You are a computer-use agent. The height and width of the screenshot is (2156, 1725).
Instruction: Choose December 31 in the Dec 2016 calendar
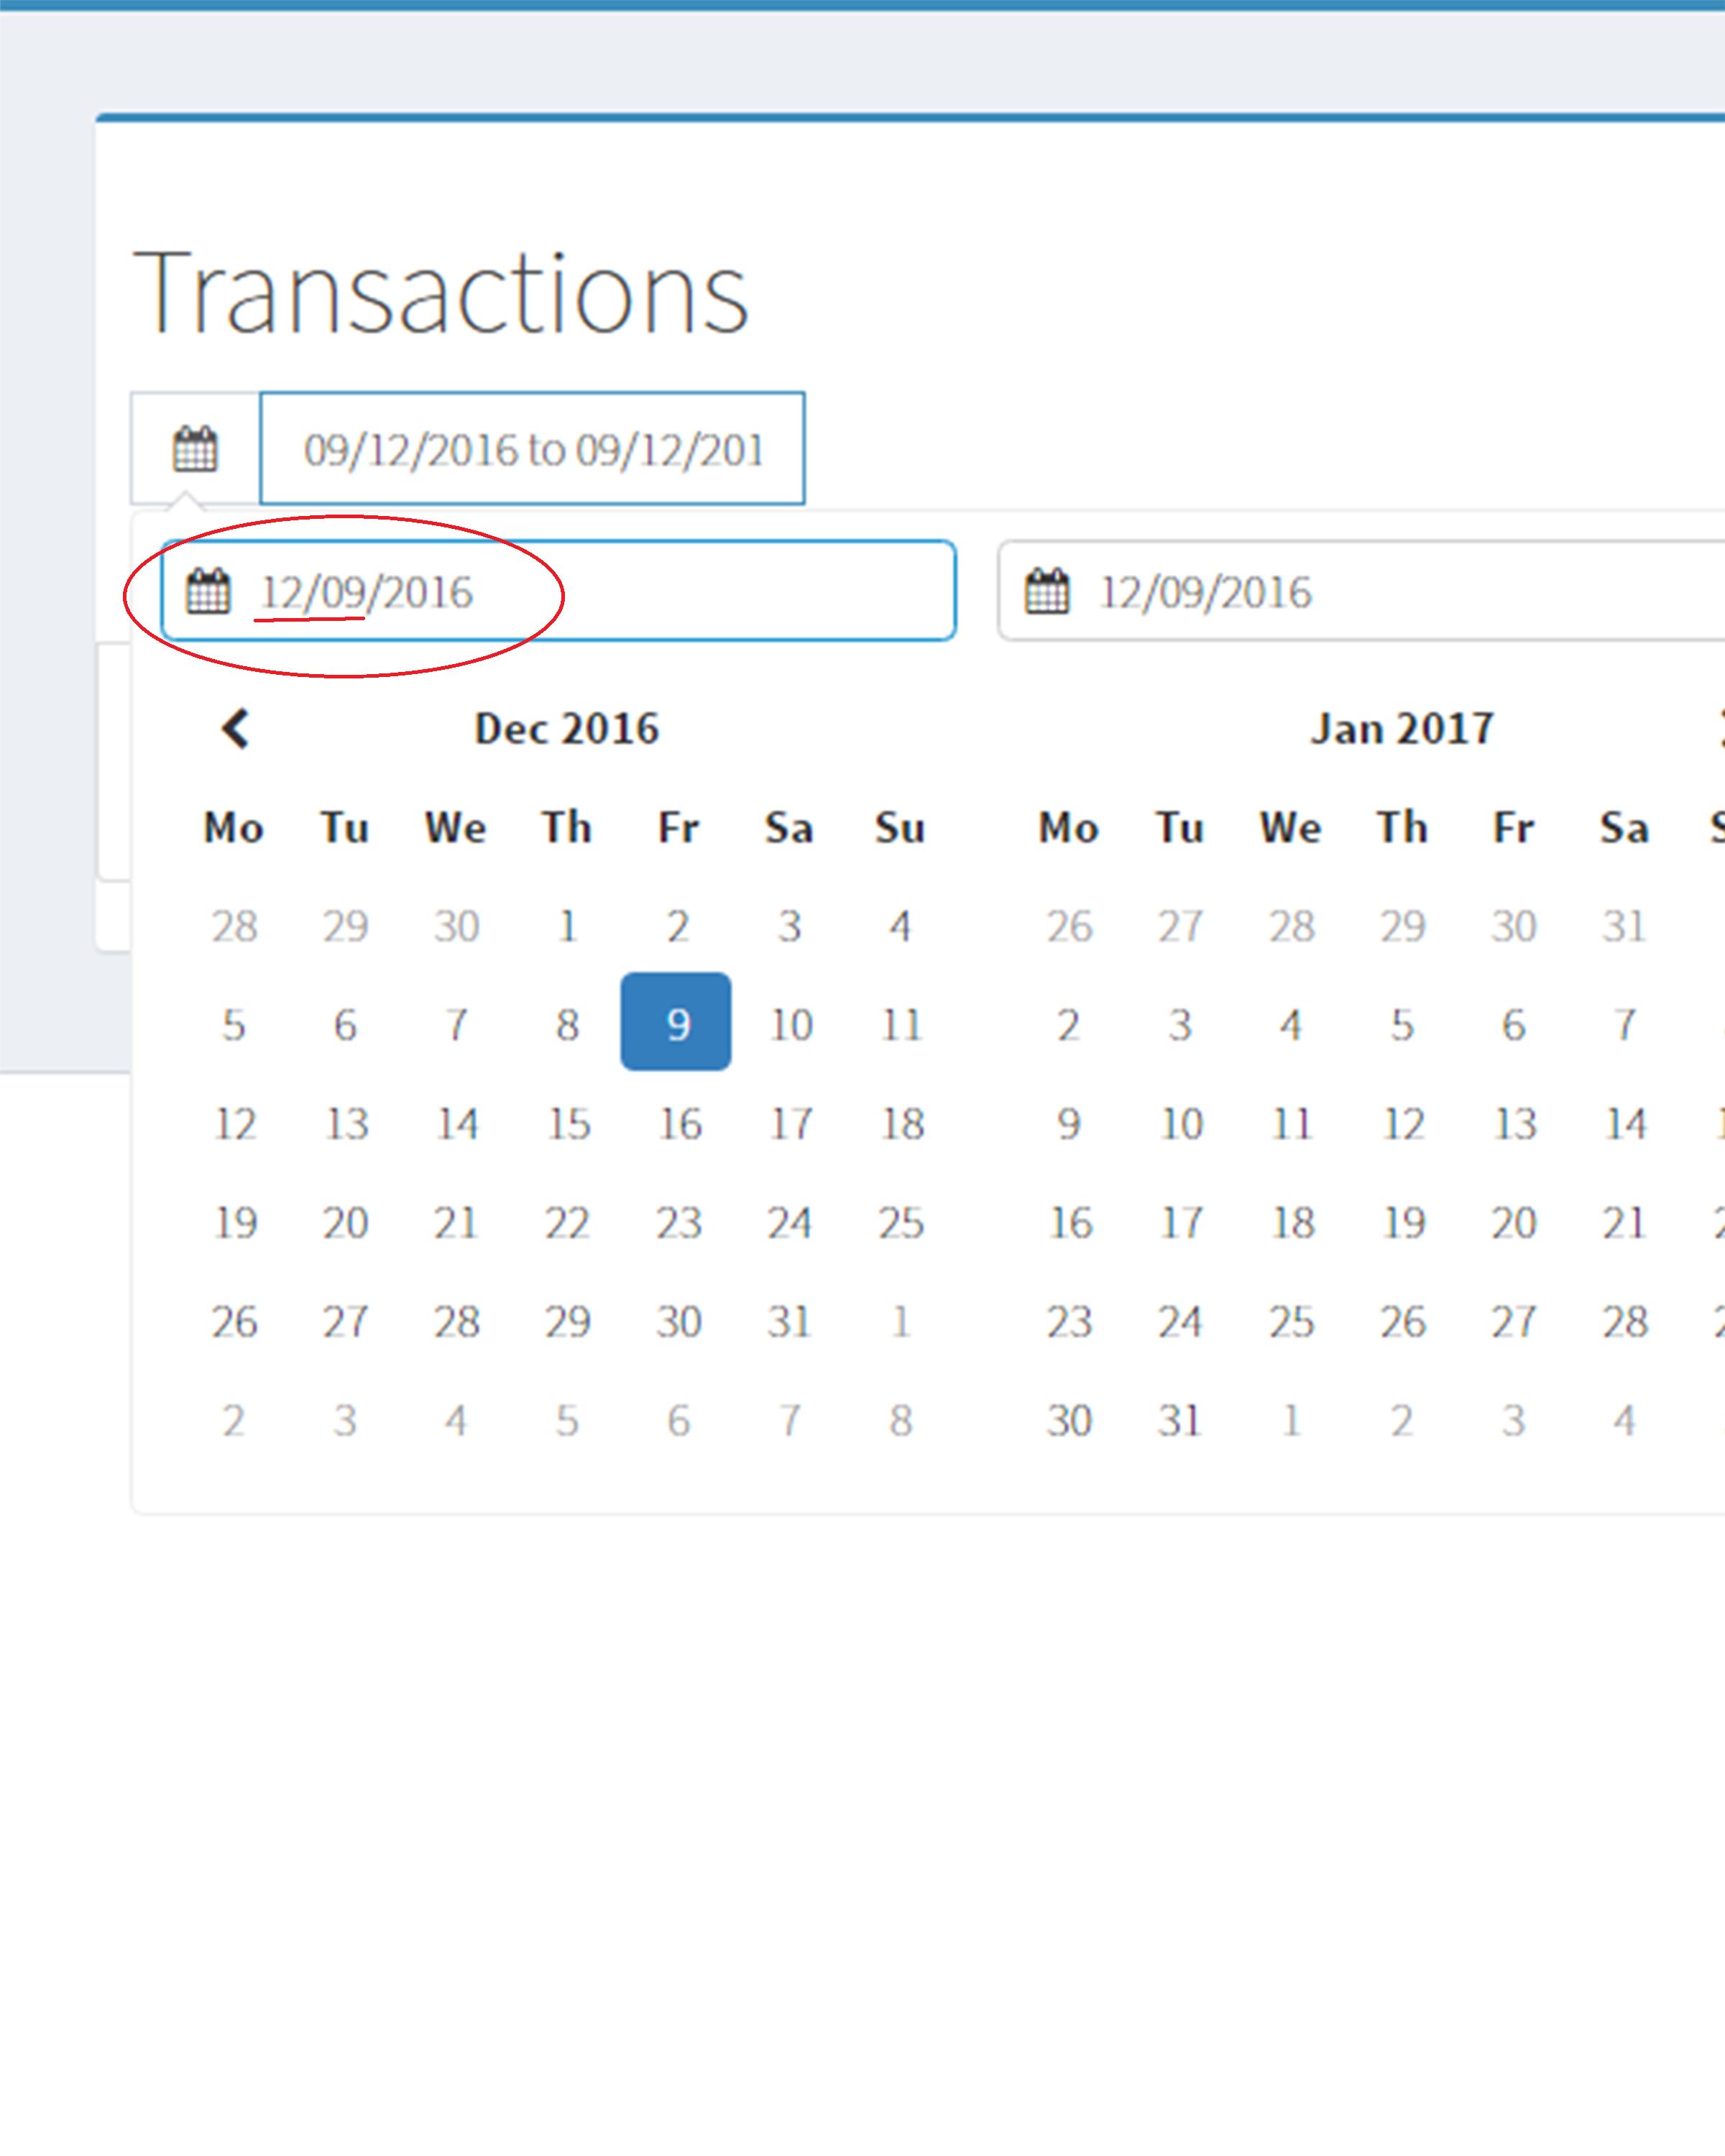coord(789,1321)
